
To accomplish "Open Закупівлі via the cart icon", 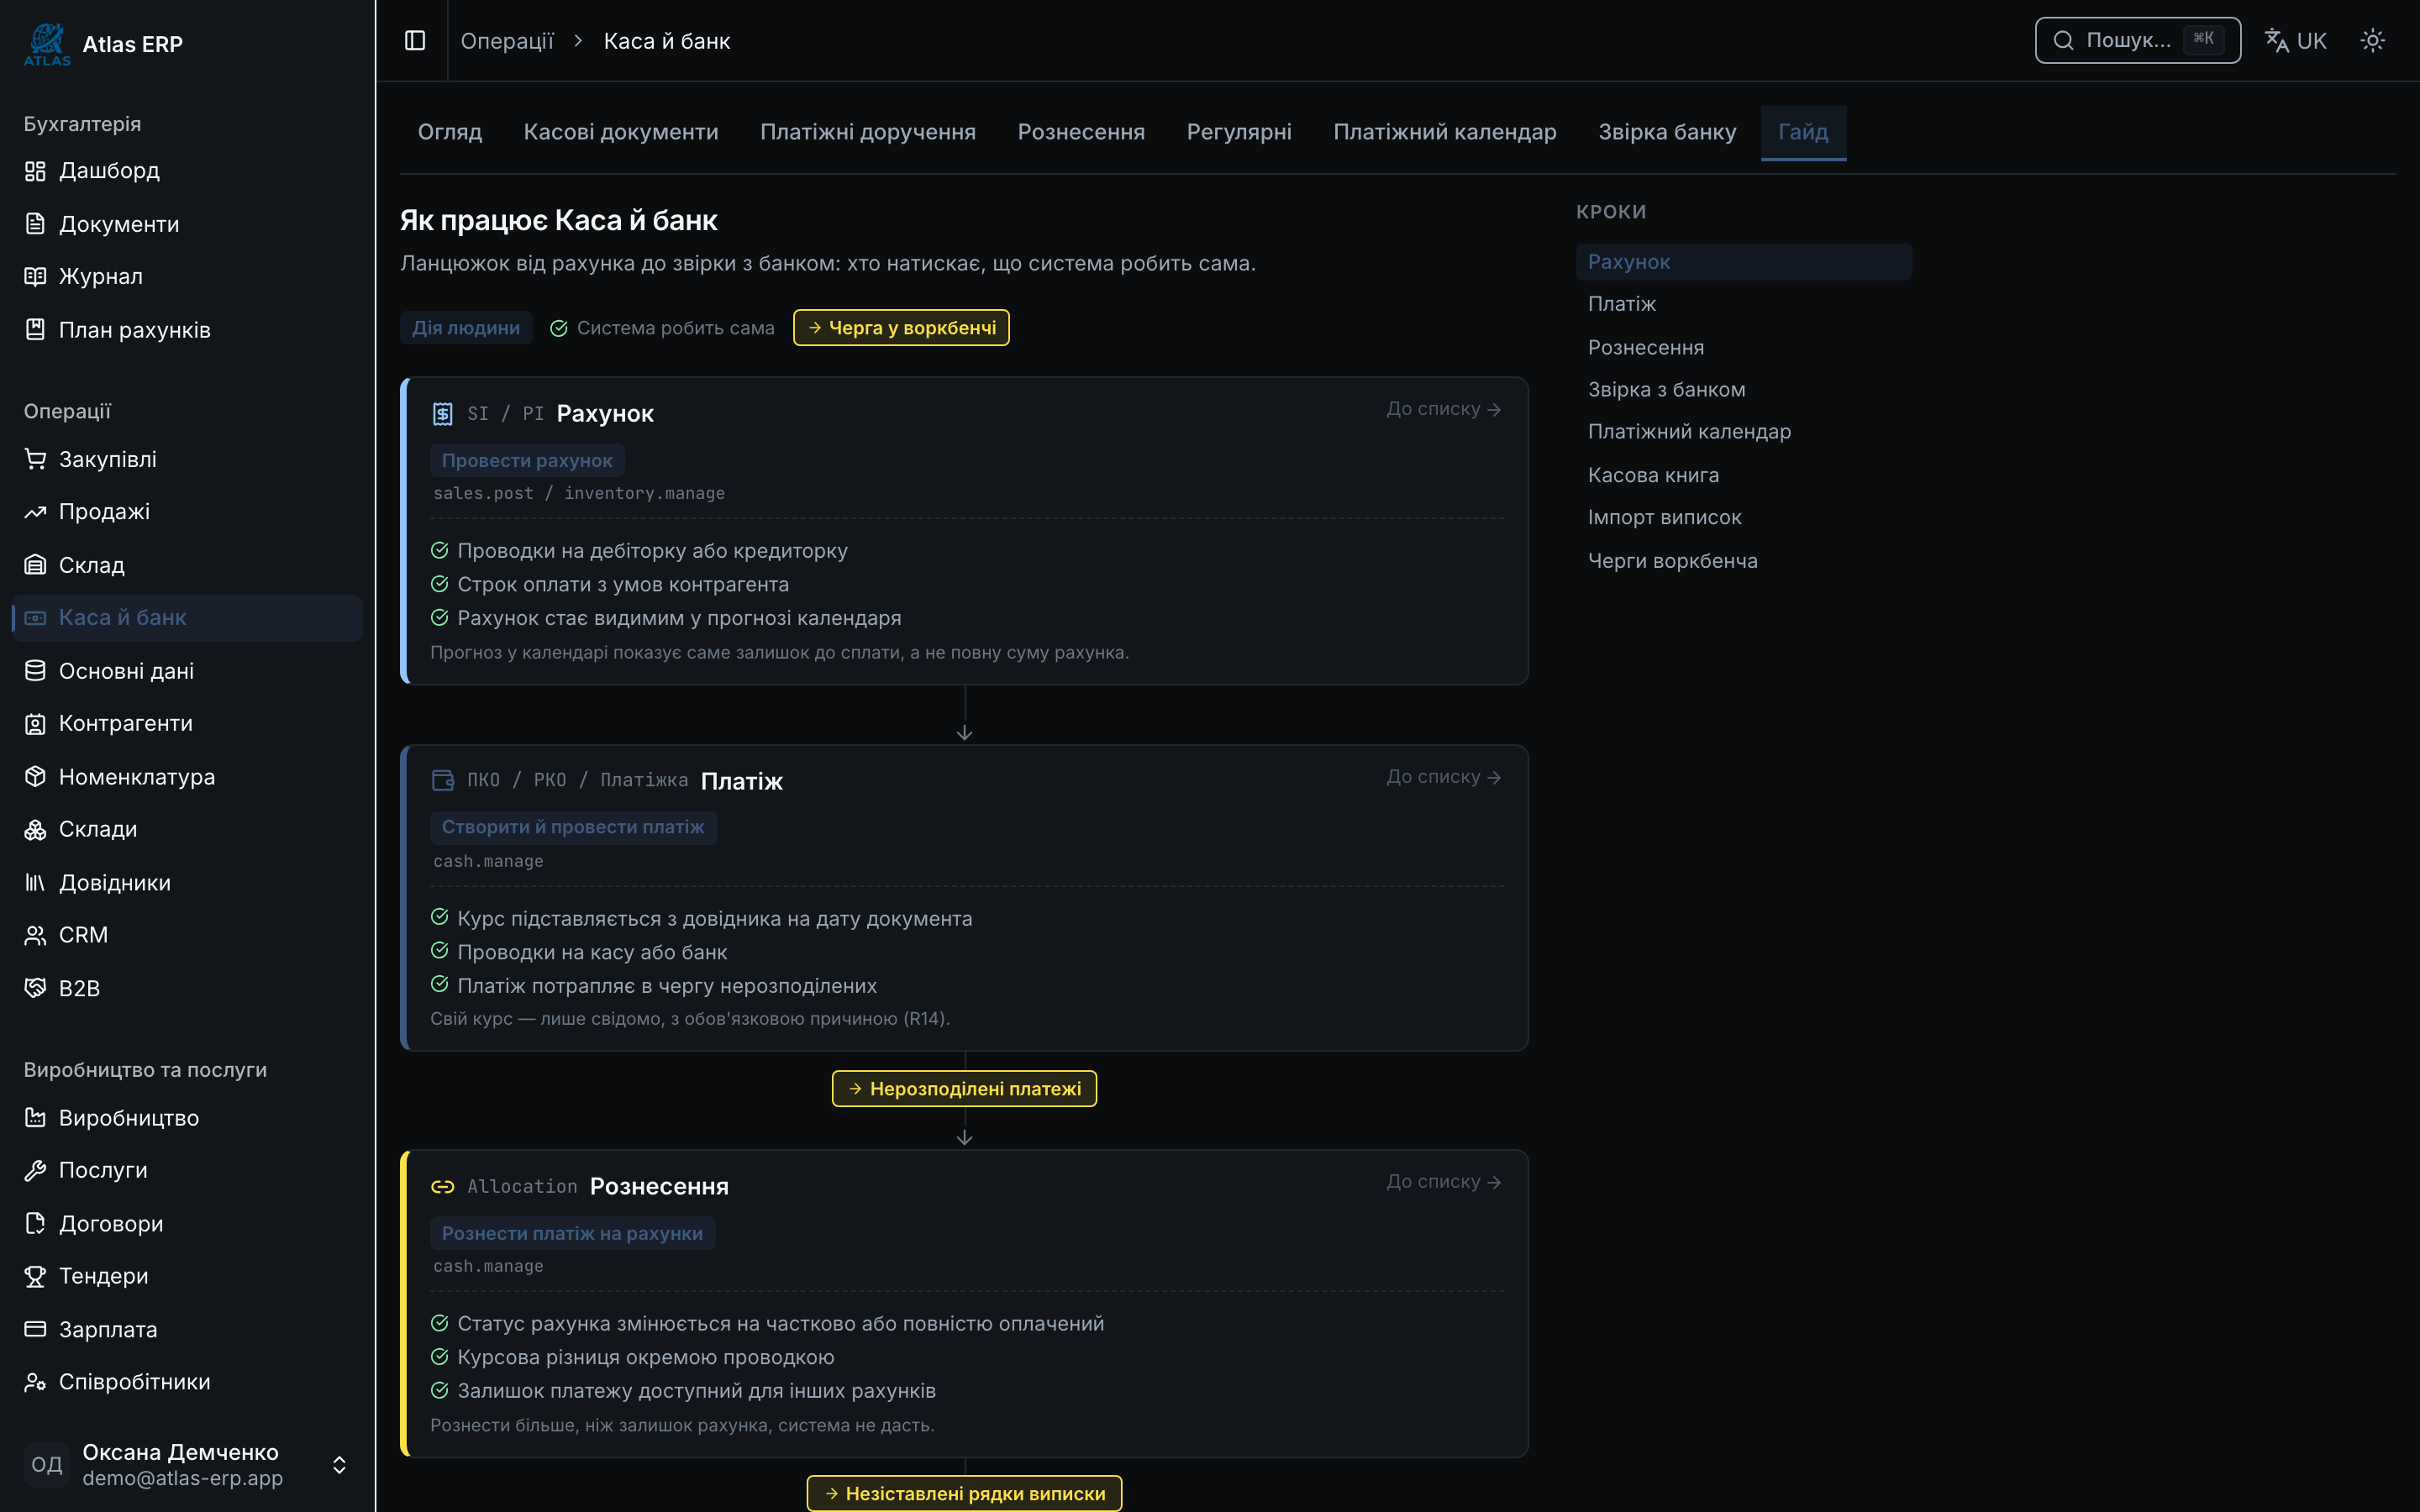I will (35, 459).
